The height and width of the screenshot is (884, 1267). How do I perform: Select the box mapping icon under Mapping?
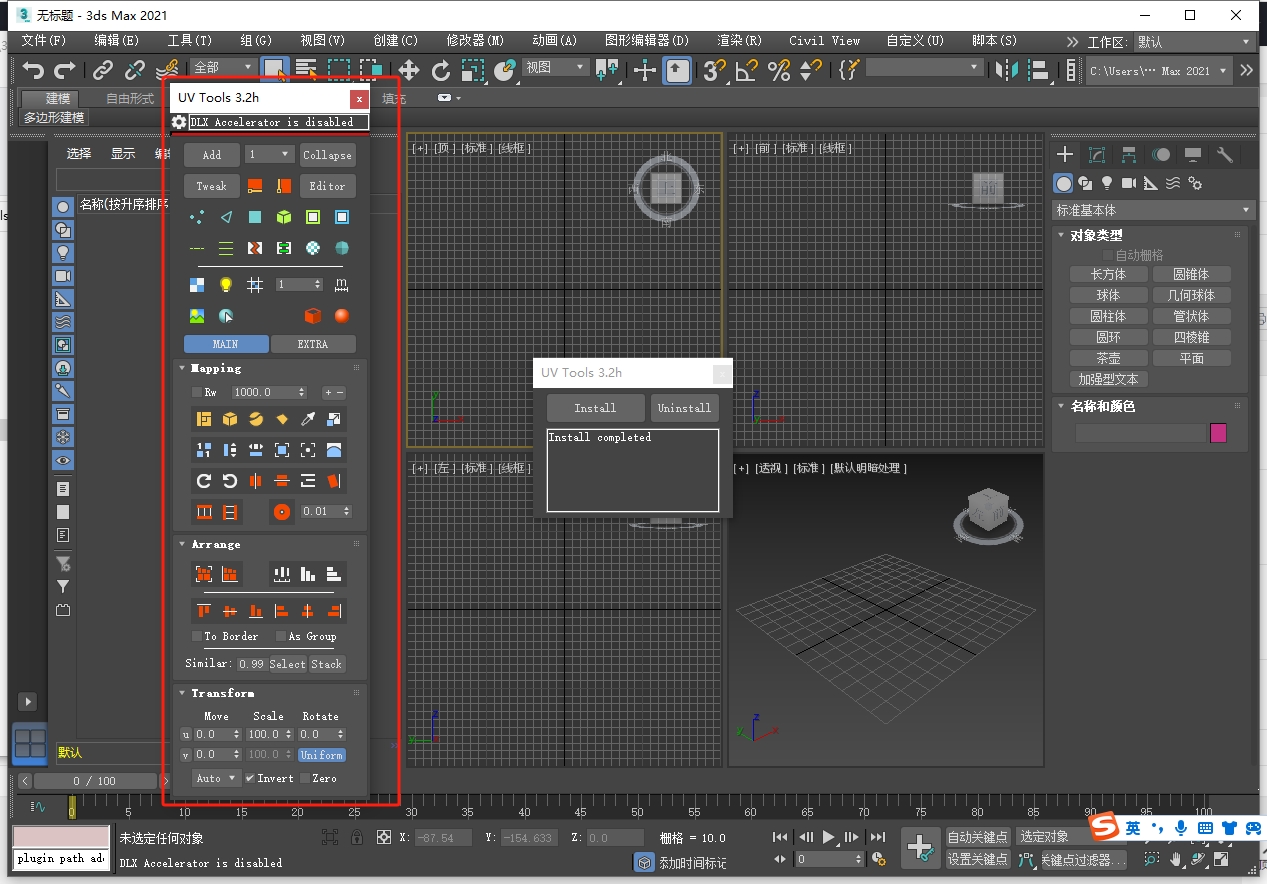tap(230, 419)
